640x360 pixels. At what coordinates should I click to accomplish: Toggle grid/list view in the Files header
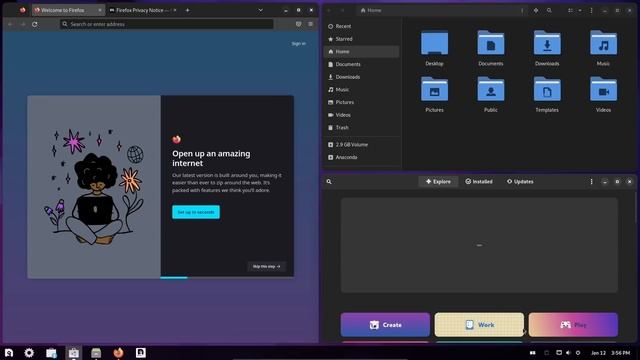click(x=570, y=10)
